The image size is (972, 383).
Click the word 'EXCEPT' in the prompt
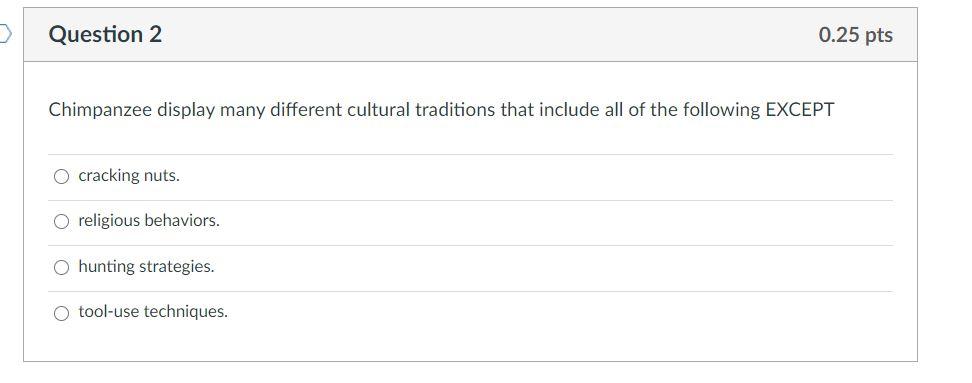[800, 110]
